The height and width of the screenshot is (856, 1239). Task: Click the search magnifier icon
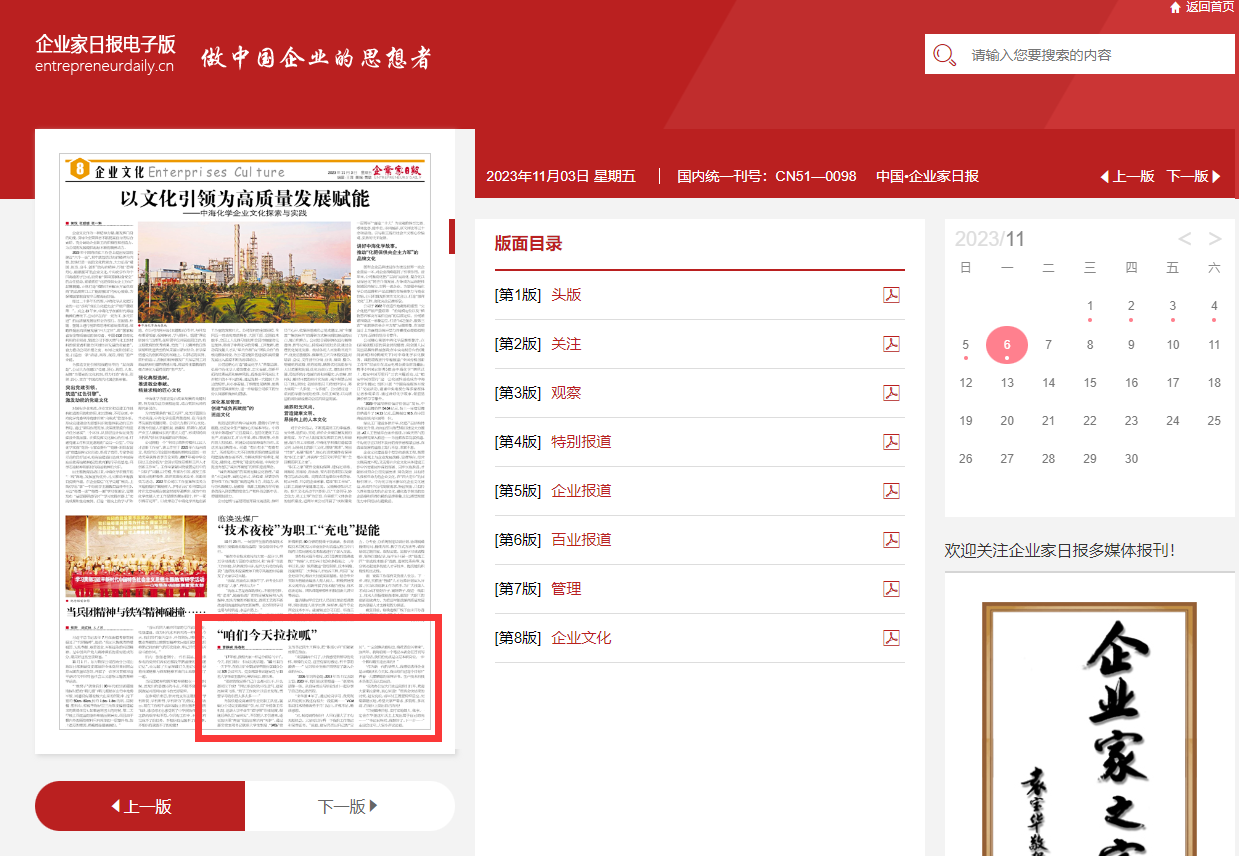pos(944,56)
